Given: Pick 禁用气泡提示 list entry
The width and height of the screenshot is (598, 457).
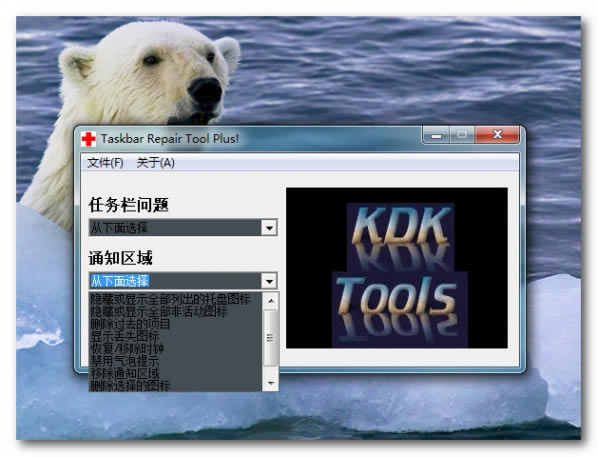Looking at the screenshot, I should 175,360.
